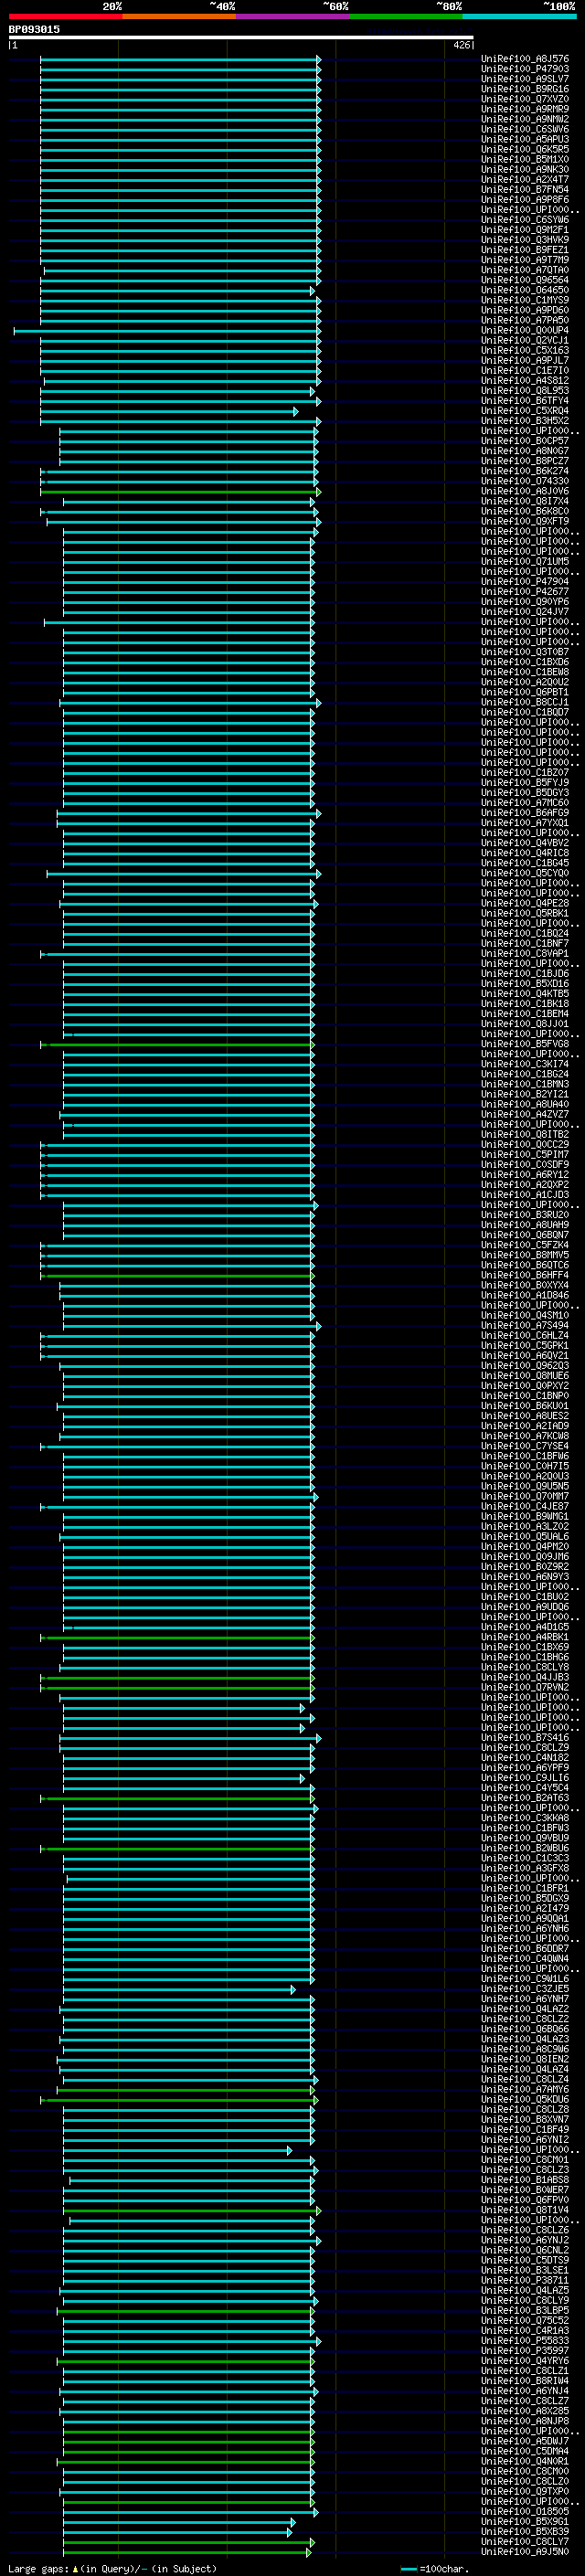This screenshot has height=2576, width=585.
Task: Click the UniRef100_B9FEZ1 label
Action: click(525, 250)
